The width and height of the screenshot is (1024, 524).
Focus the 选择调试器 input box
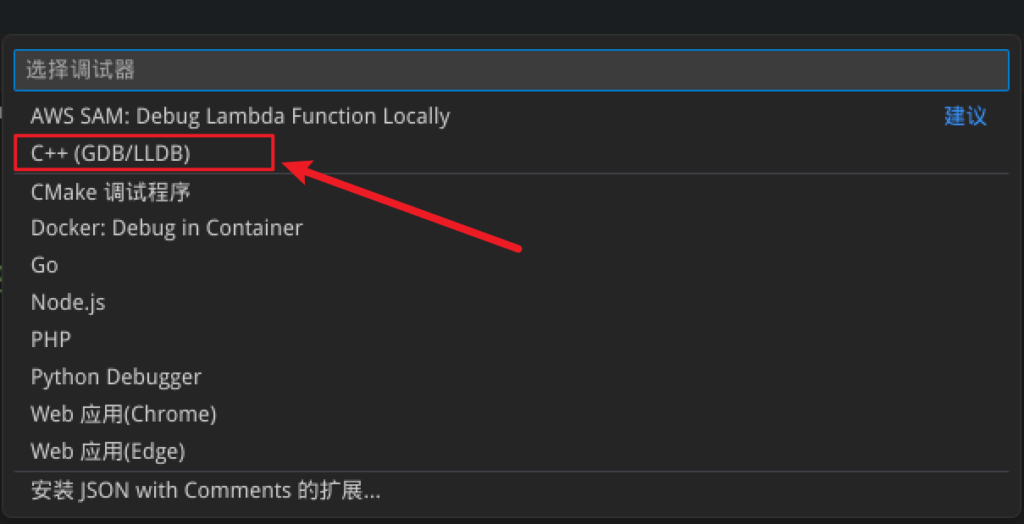tap(511, 70)
